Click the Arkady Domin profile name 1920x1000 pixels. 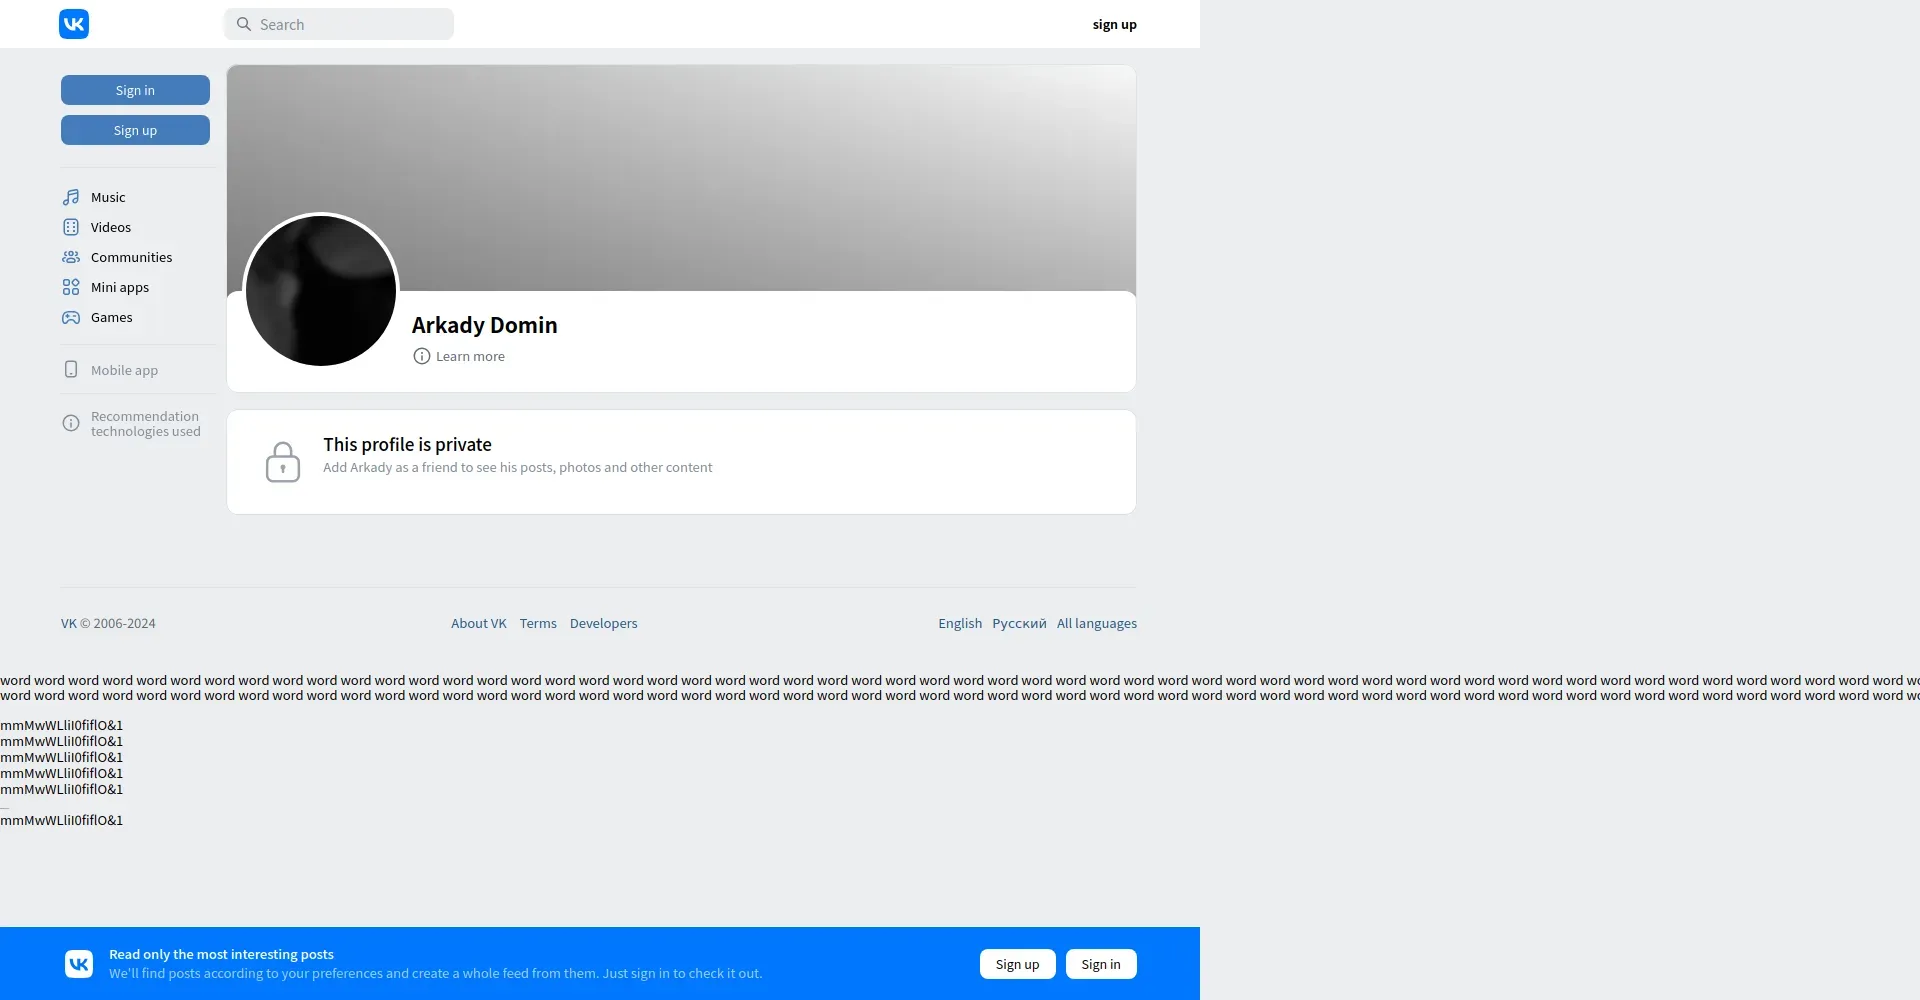[484, 325]
